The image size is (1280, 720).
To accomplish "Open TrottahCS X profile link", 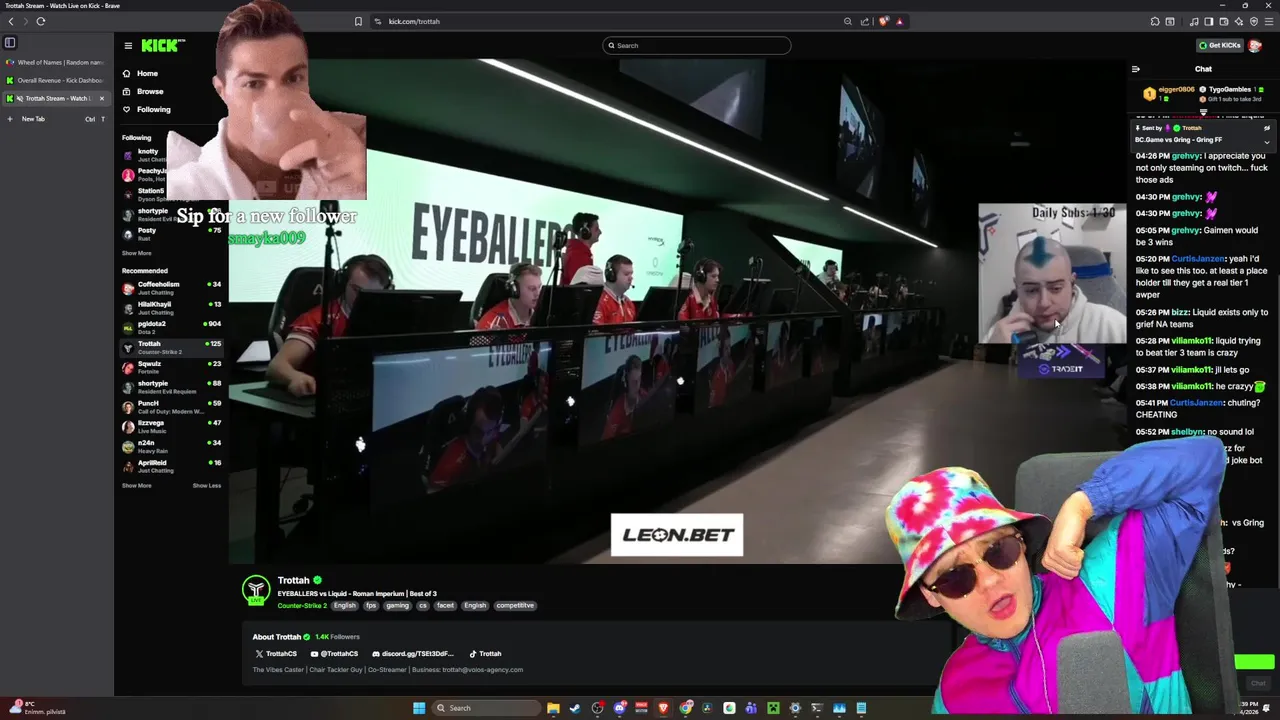I will [276, 654].
